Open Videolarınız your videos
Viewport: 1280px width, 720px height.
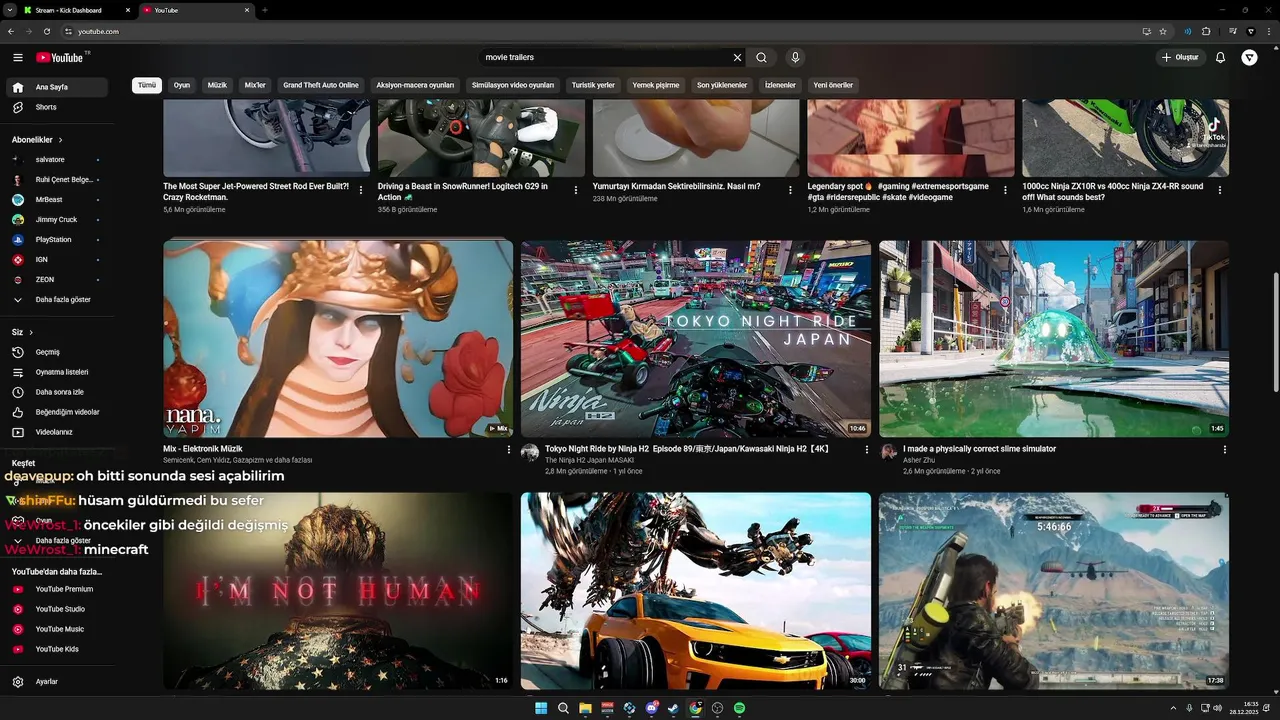click(55, 432)
